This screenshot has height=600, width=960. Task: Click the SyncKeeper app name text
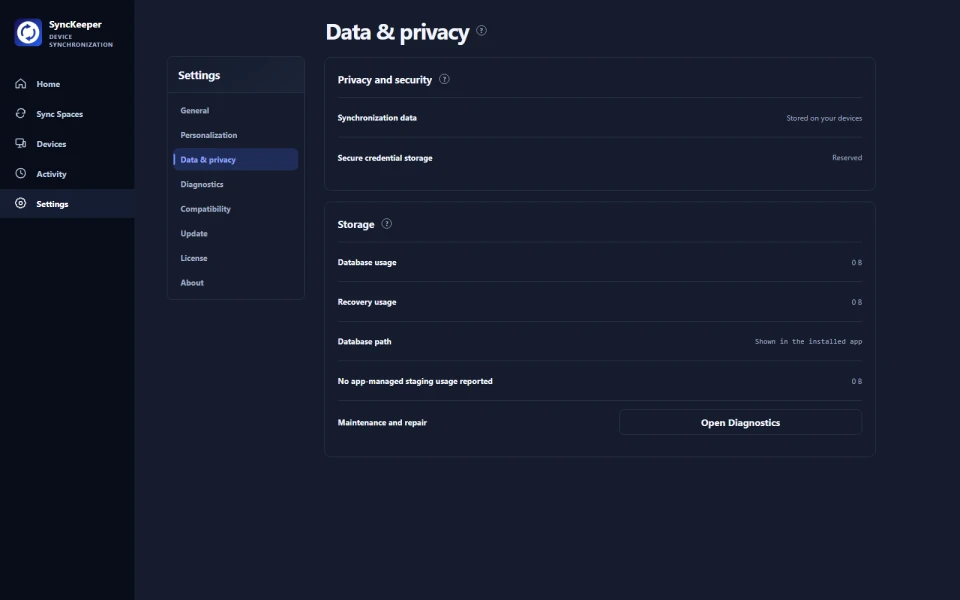click(75, 24)
